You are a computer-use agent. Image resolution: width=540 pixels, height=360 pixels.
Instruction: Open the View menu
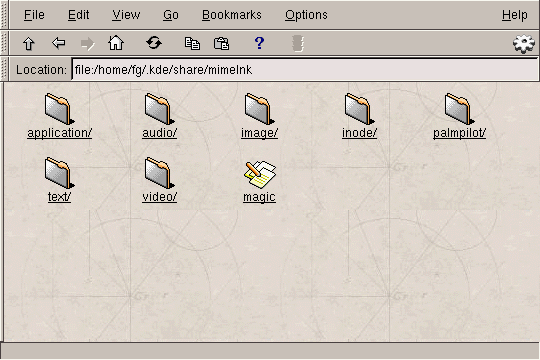tap(126, 15)
